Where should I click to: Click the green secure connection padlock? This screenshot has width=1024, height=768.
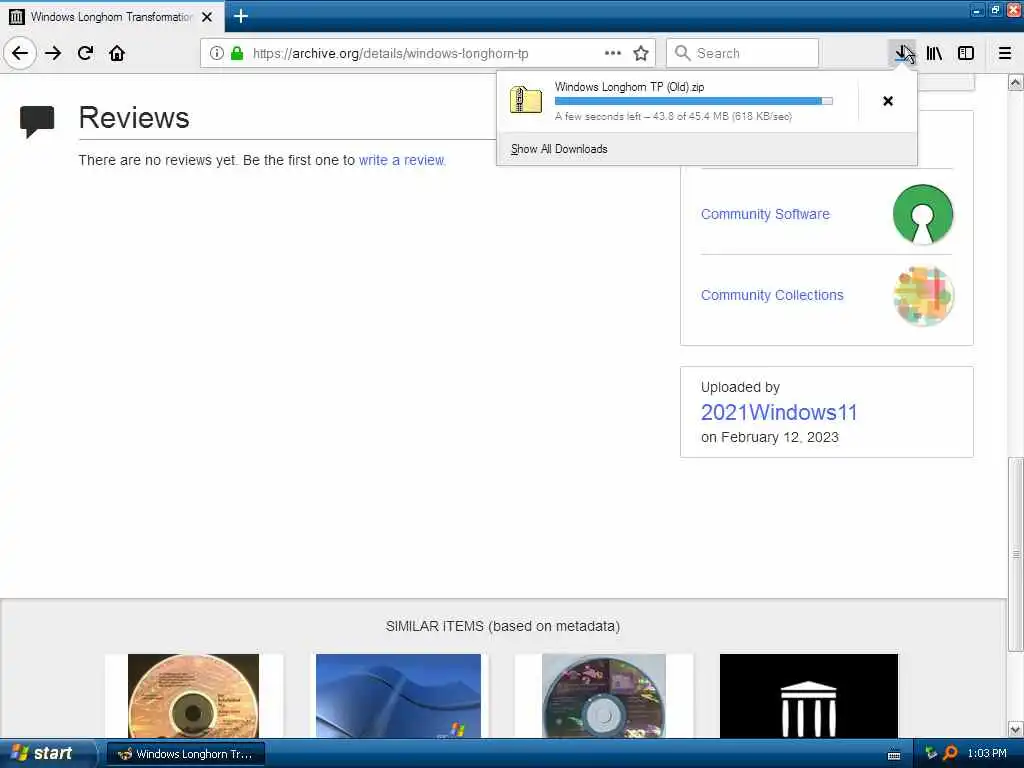click(x=237, y=53)
